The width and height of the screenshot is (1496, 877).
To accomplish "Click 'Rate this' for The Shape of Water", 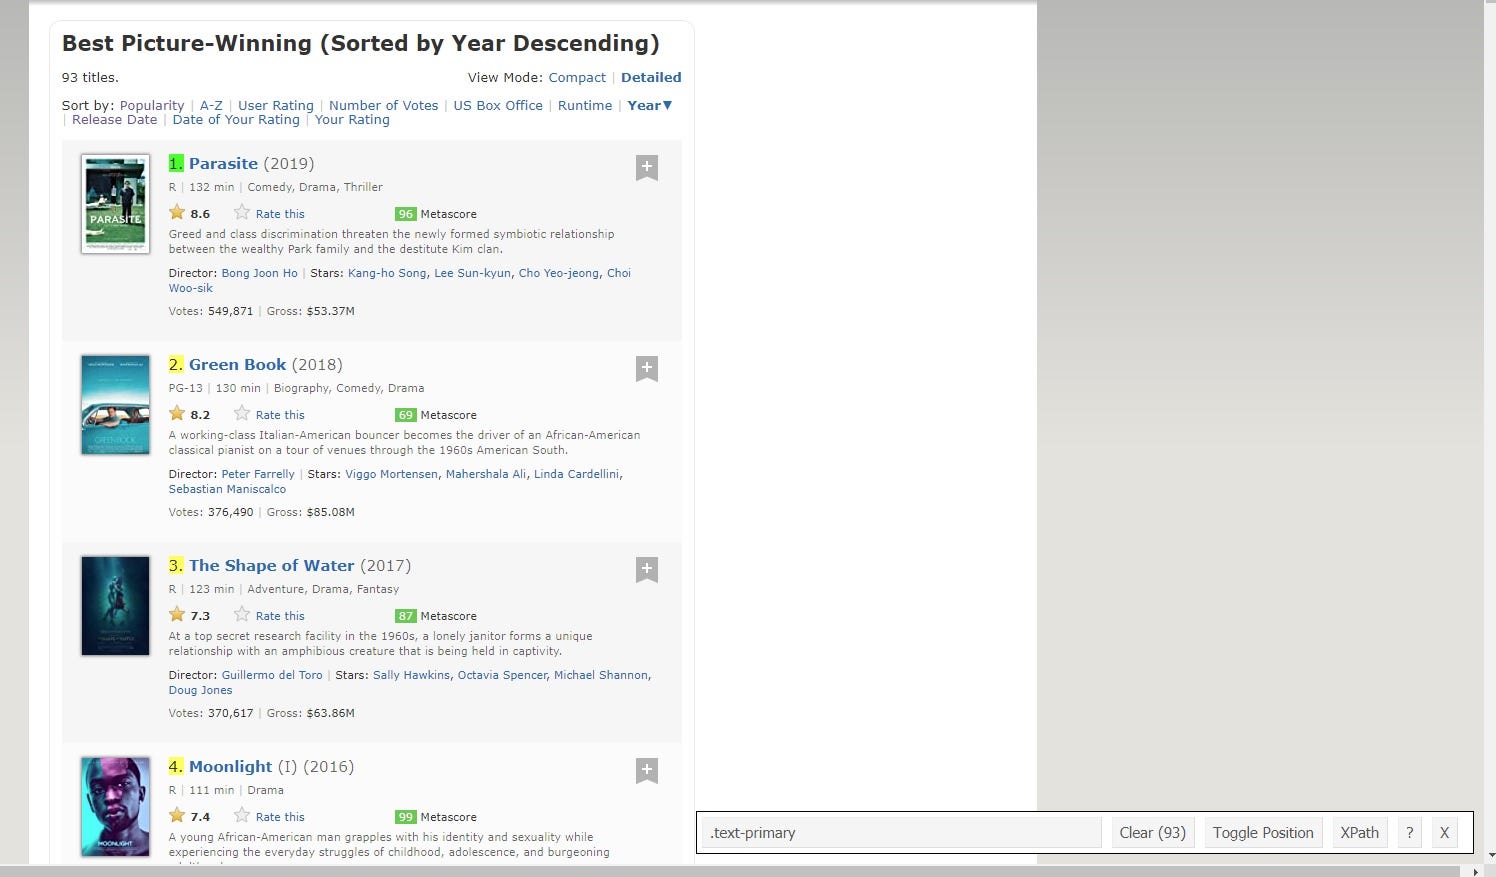I will (280, 616).
